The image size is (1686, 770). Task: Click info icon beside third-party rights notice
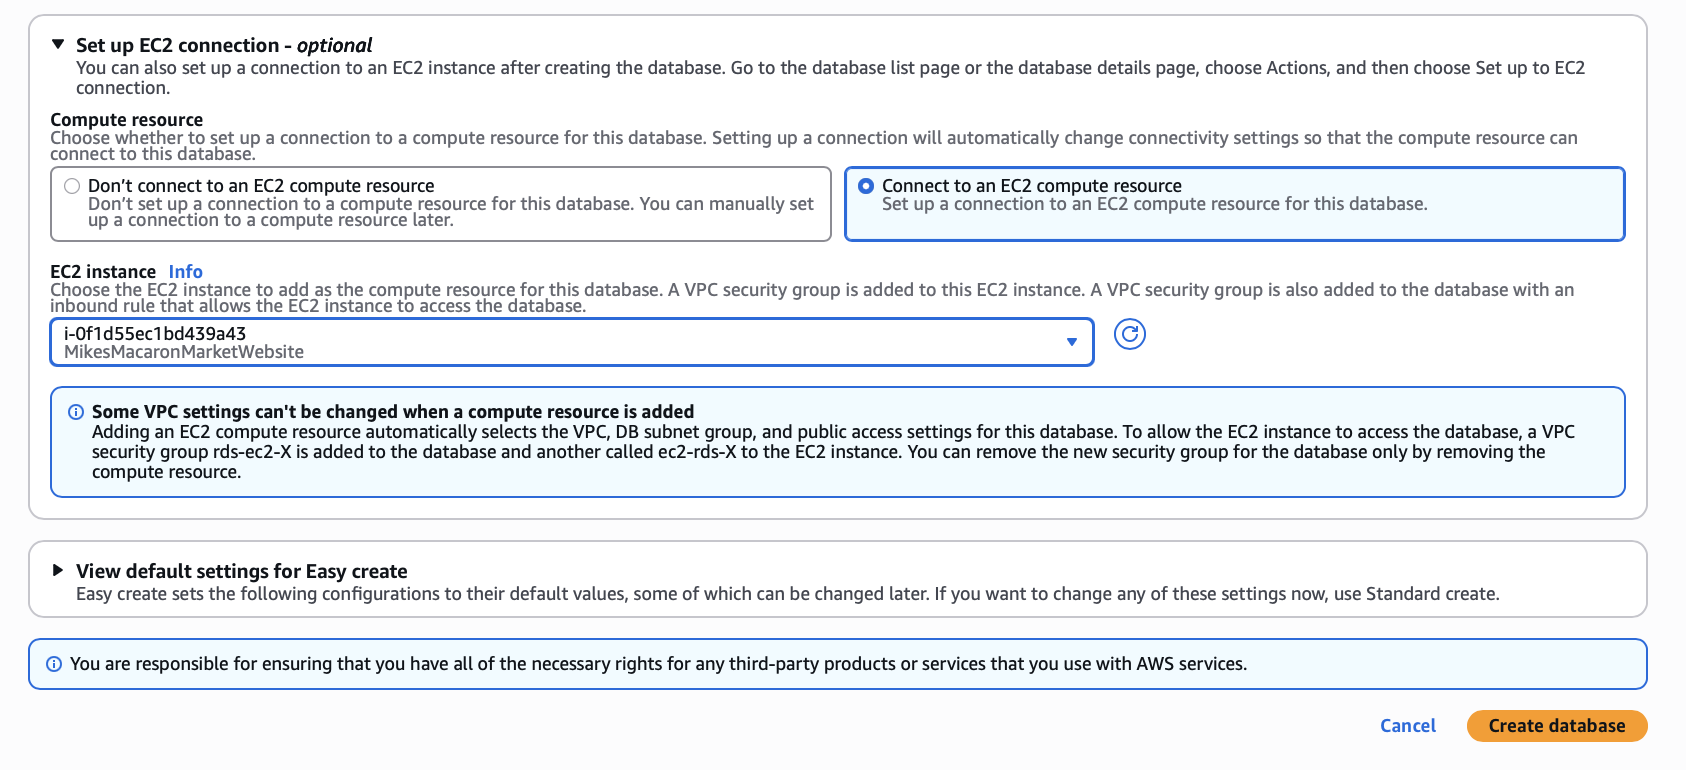coord(54,664)
